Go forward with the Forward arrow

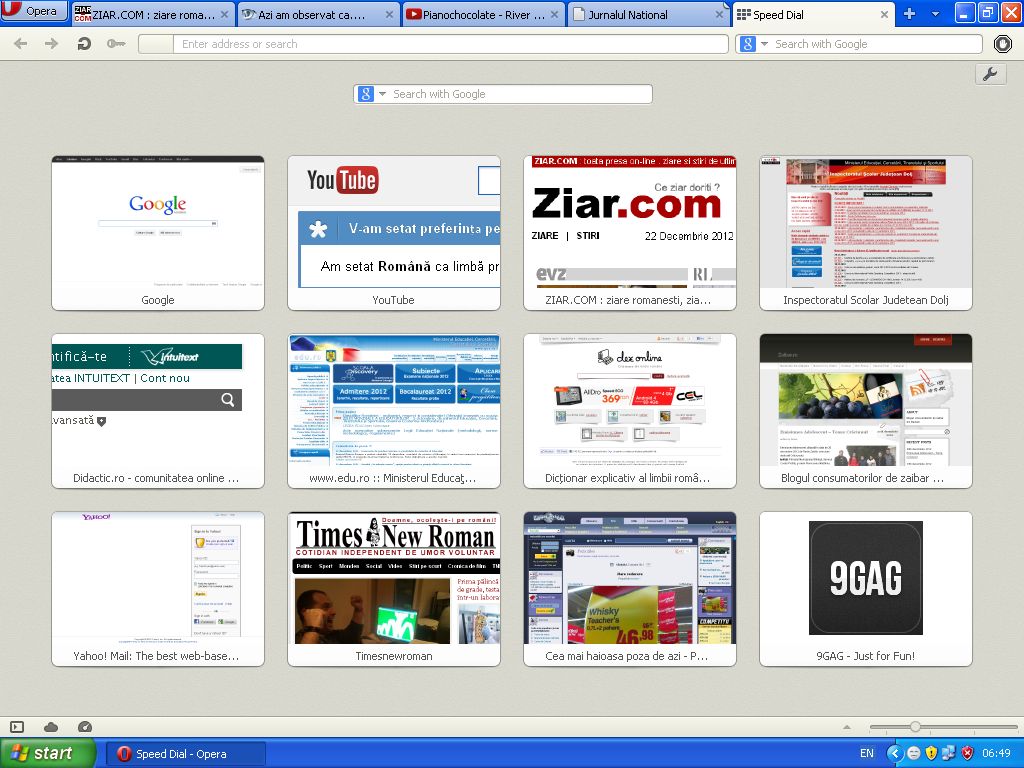point(51,44)
